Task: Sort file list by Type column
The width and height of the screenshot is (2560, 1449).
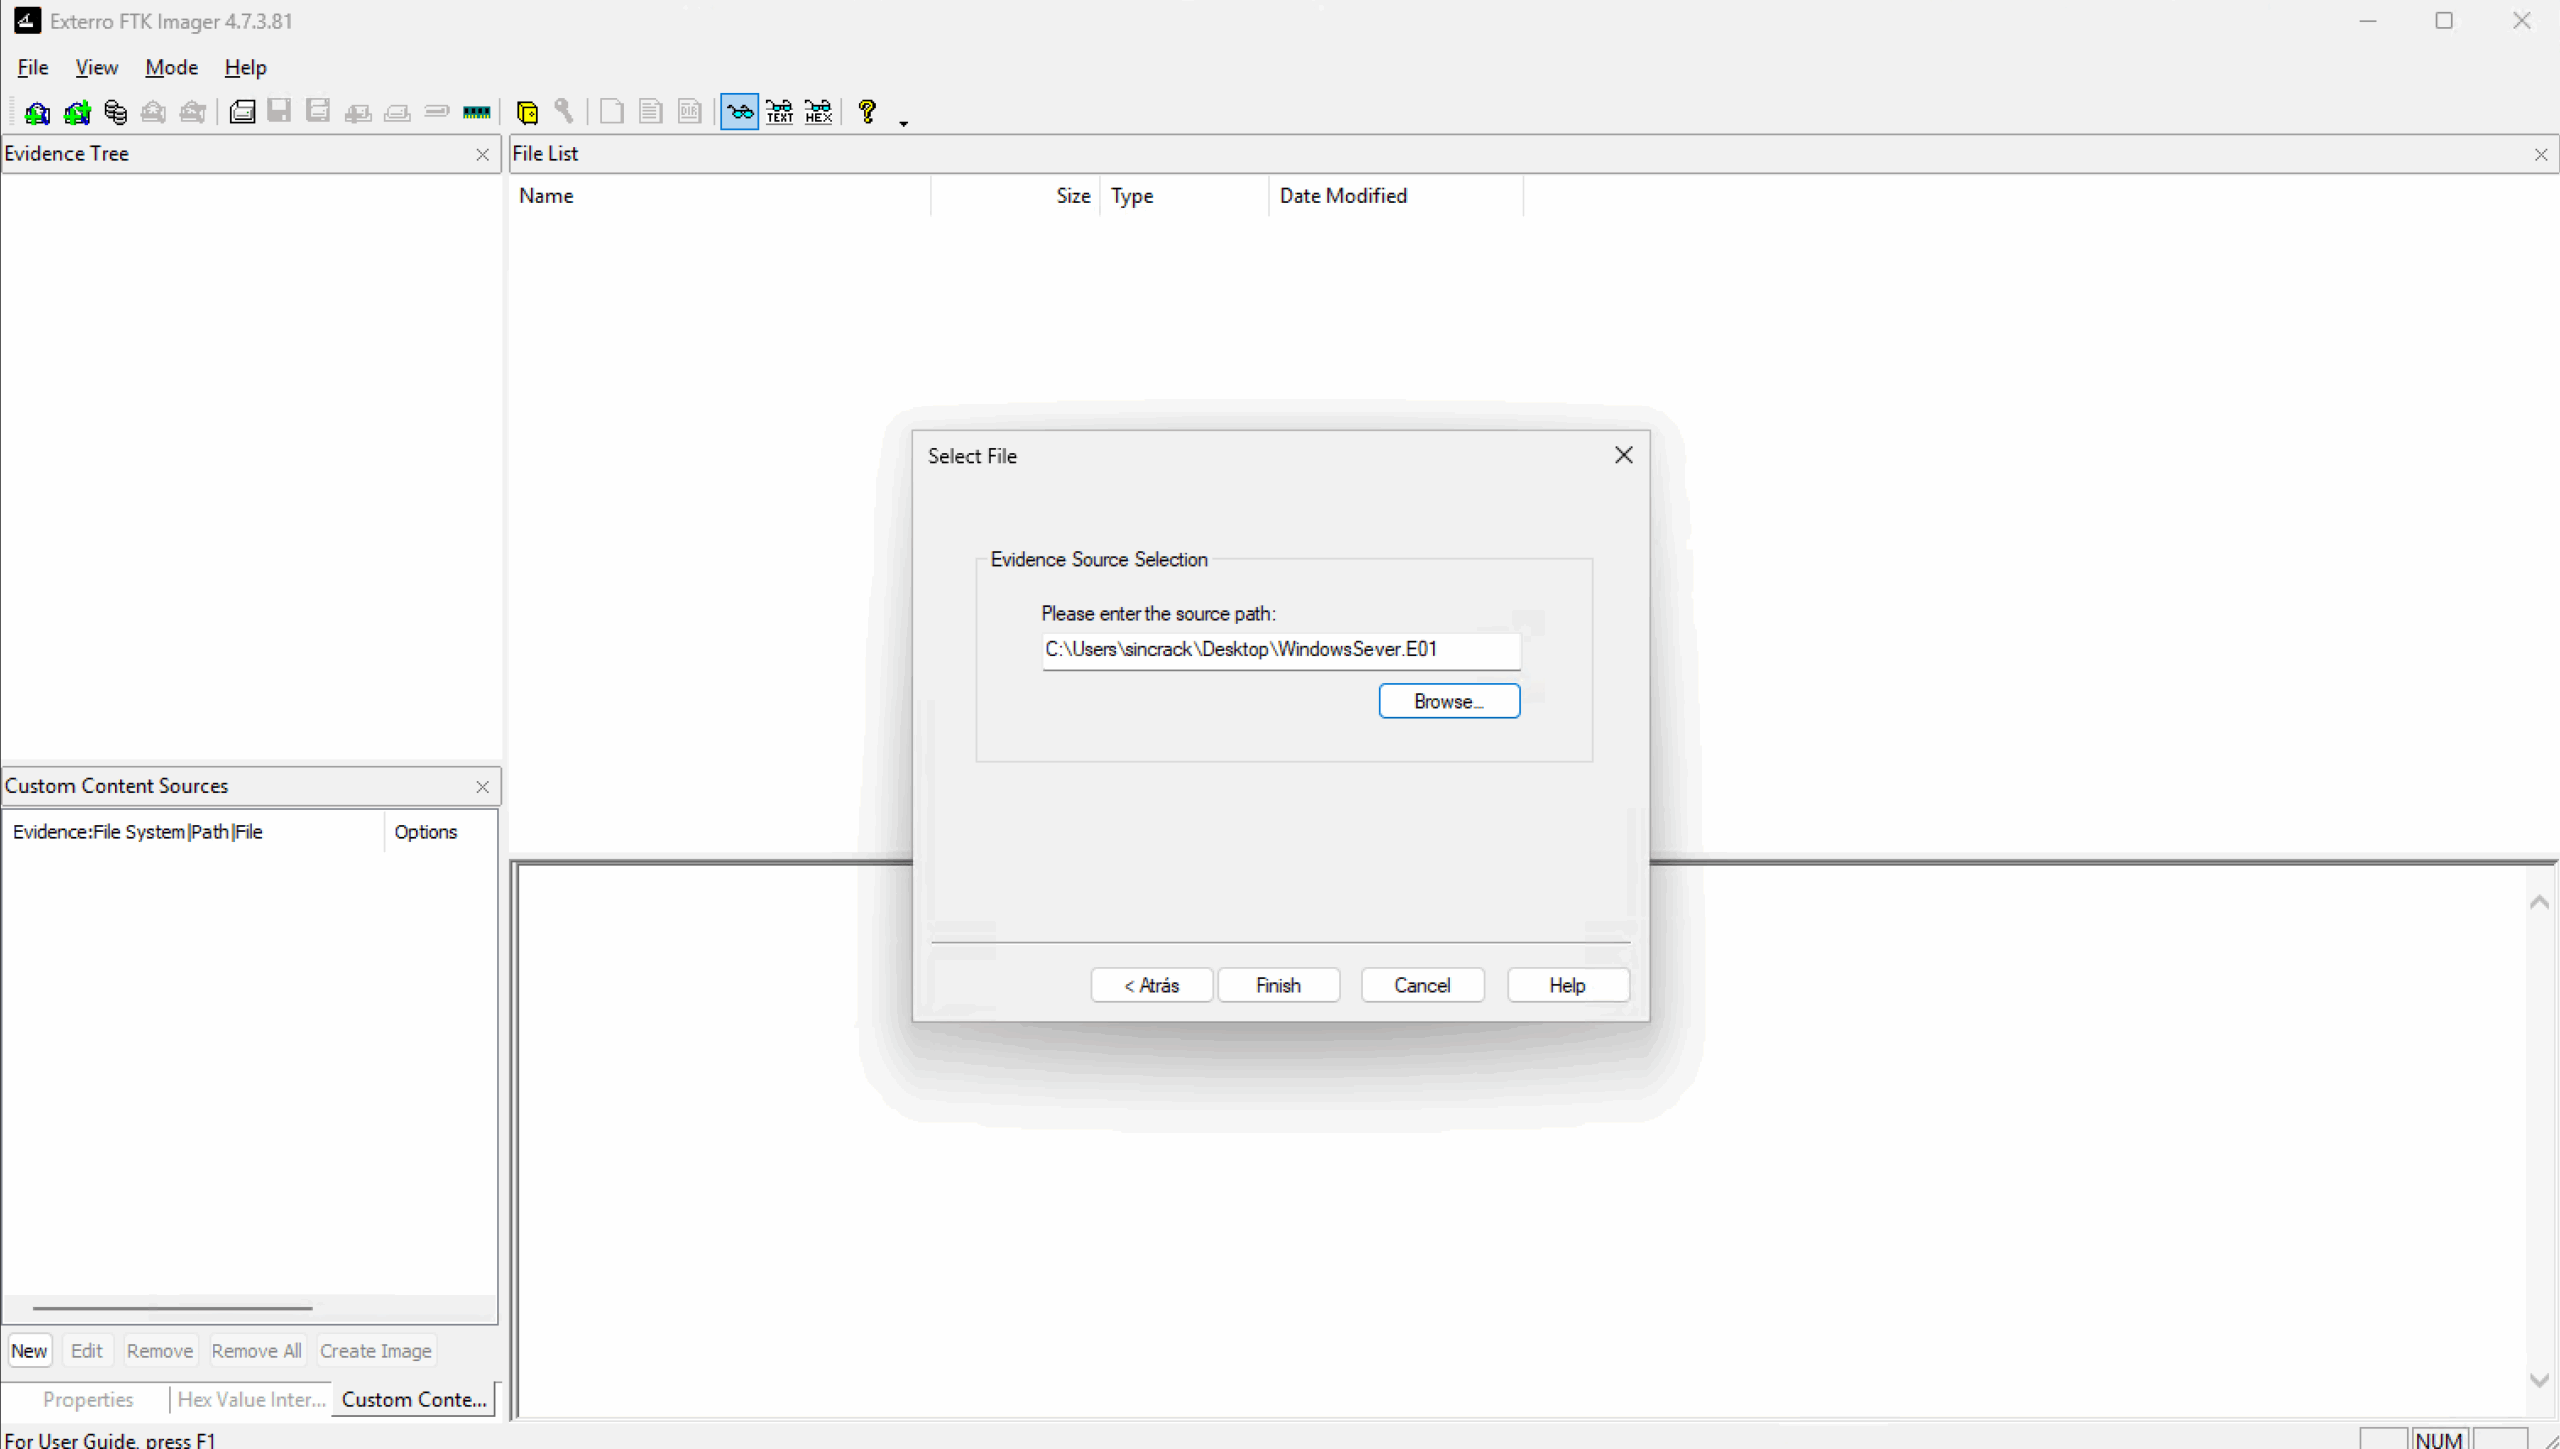Action: (1185, 196)
